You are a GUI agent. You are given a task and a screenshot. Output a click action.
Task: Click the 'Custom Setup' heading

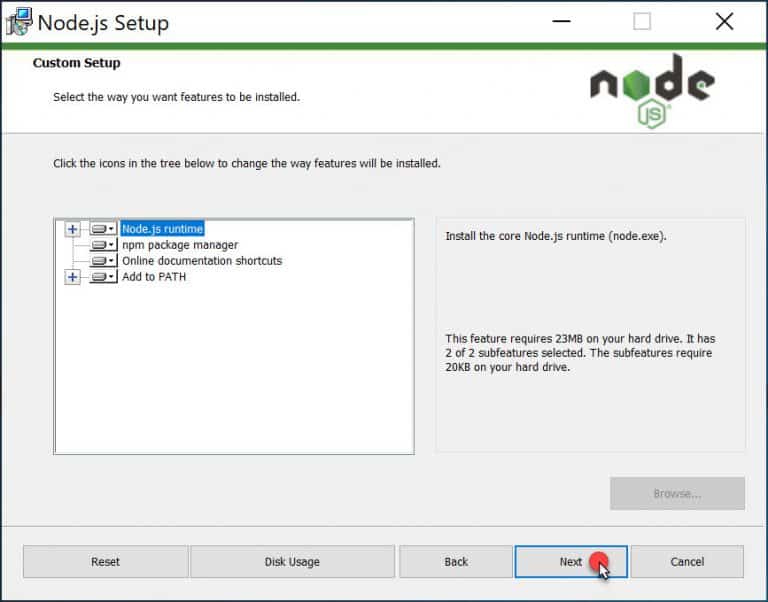[76, 63]
